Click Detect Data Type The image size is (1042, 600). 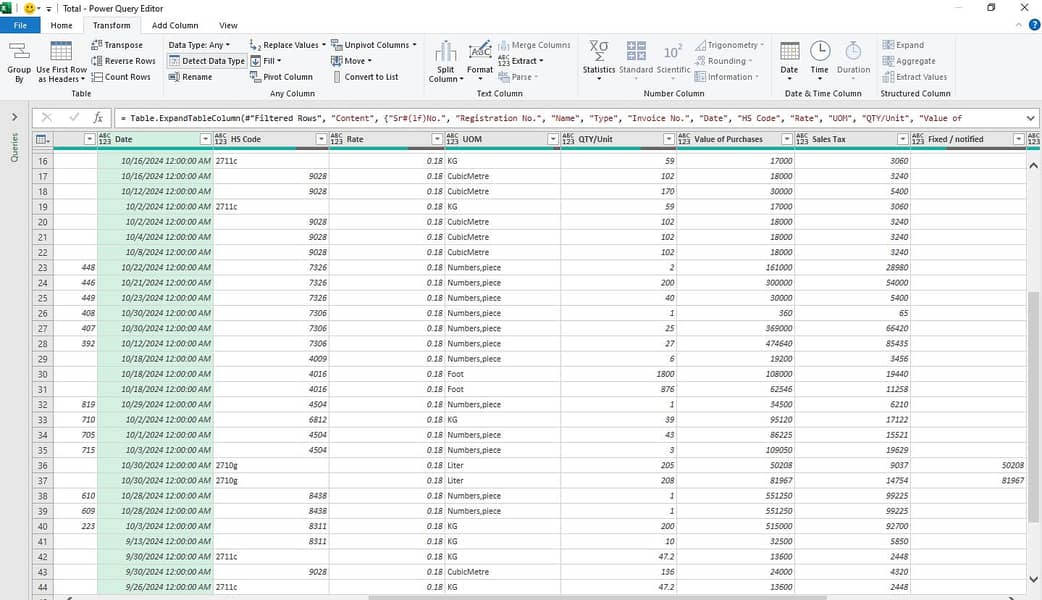point(207,60)
